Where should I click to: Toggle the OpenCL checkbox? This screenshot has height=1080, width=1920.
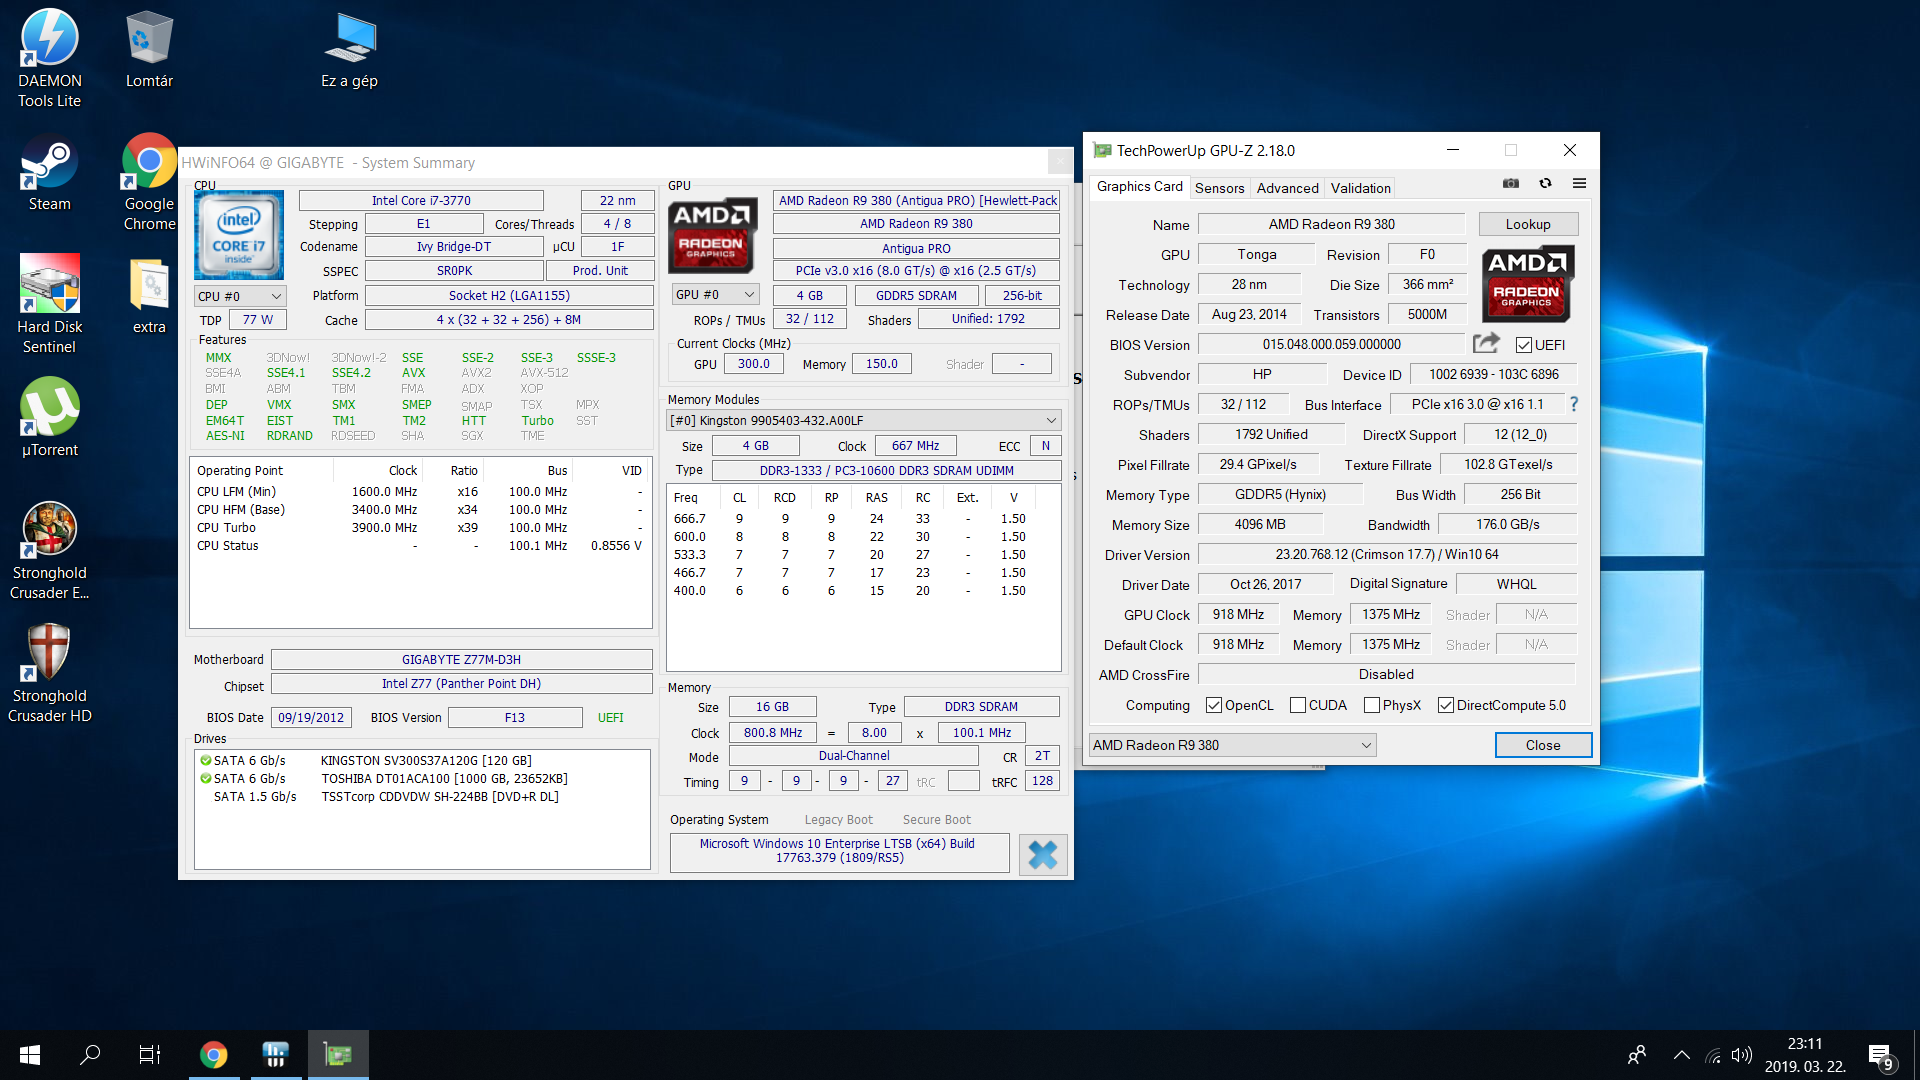pyautogui.click(x=1214, y=705)
